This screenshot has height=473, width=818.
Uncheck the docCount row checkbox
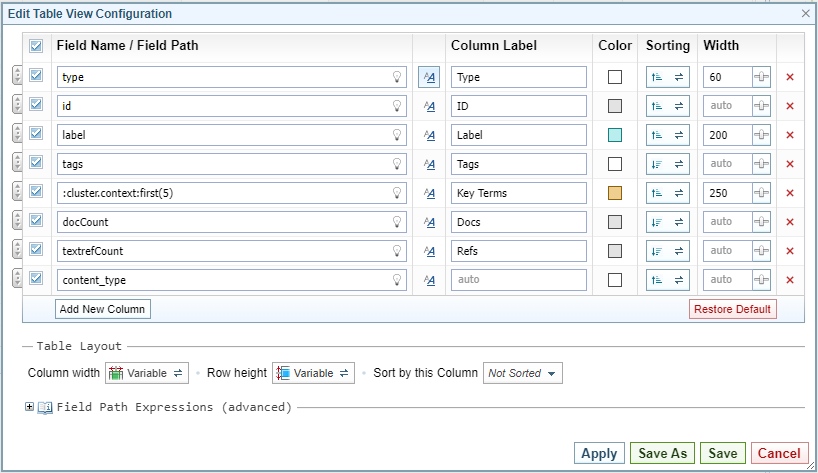pyautogui.click(x=36, y=222)
